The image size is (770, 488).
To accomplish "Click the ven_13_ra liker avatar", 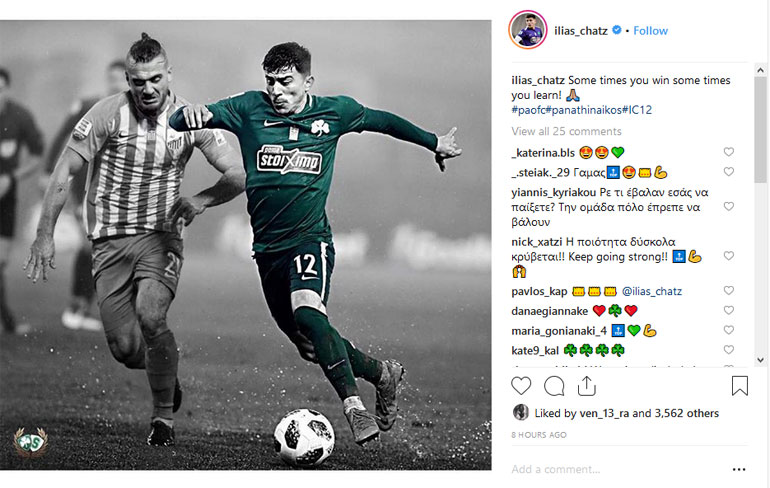I will coord(521,412).
